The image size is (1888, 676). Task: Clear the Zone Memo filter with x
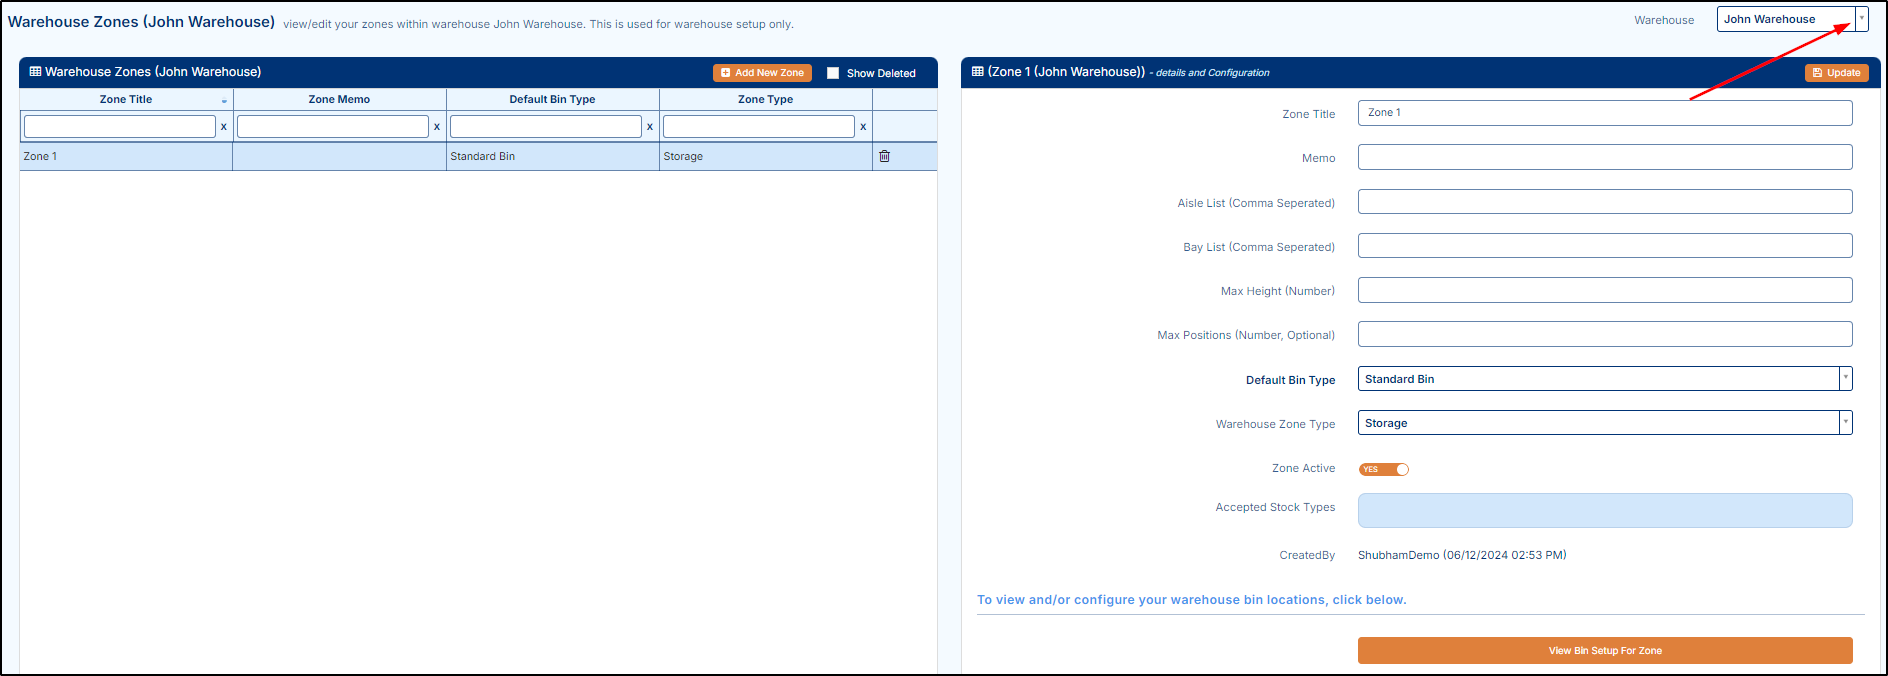coord(437,127)
